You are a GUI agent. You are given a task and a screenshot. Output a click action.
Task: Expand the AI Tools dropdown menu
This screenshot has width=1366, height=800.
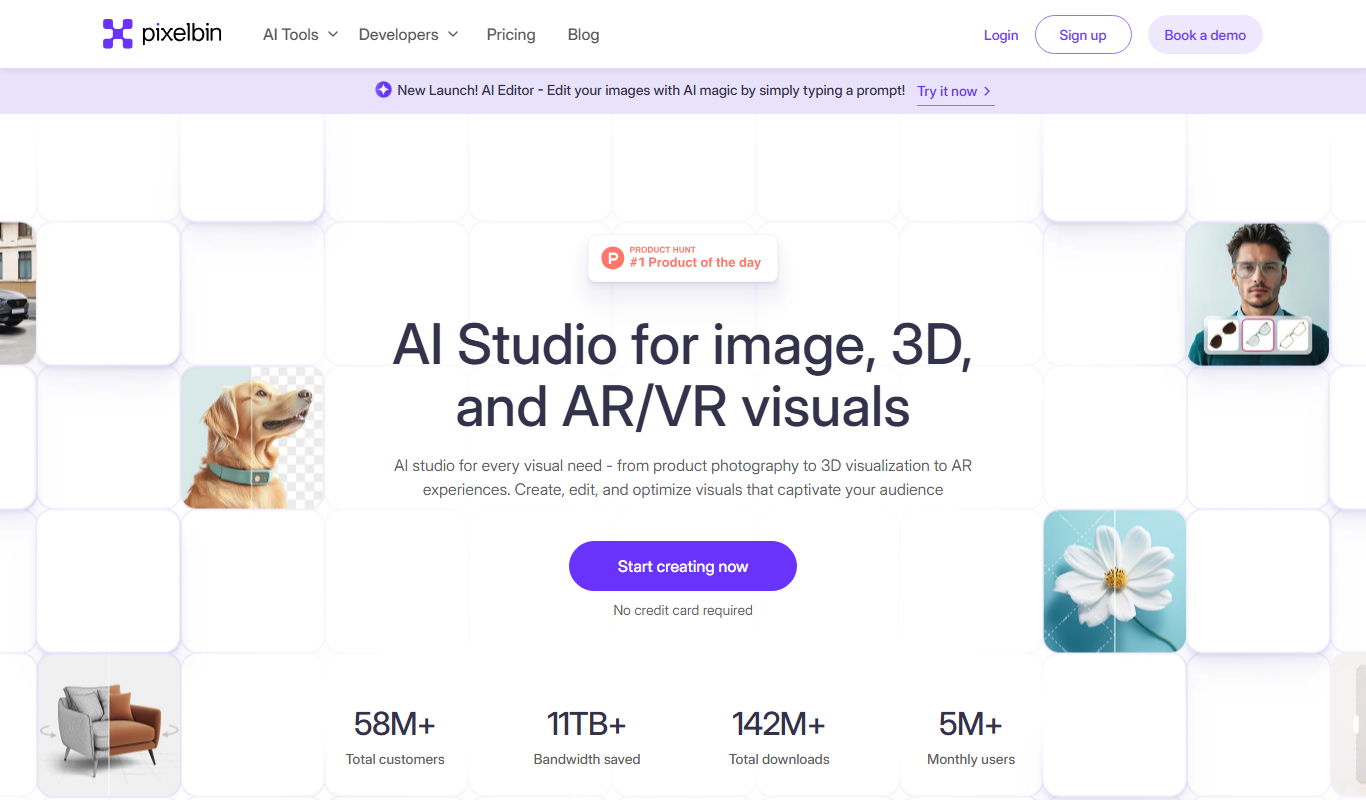coord(300,34)
